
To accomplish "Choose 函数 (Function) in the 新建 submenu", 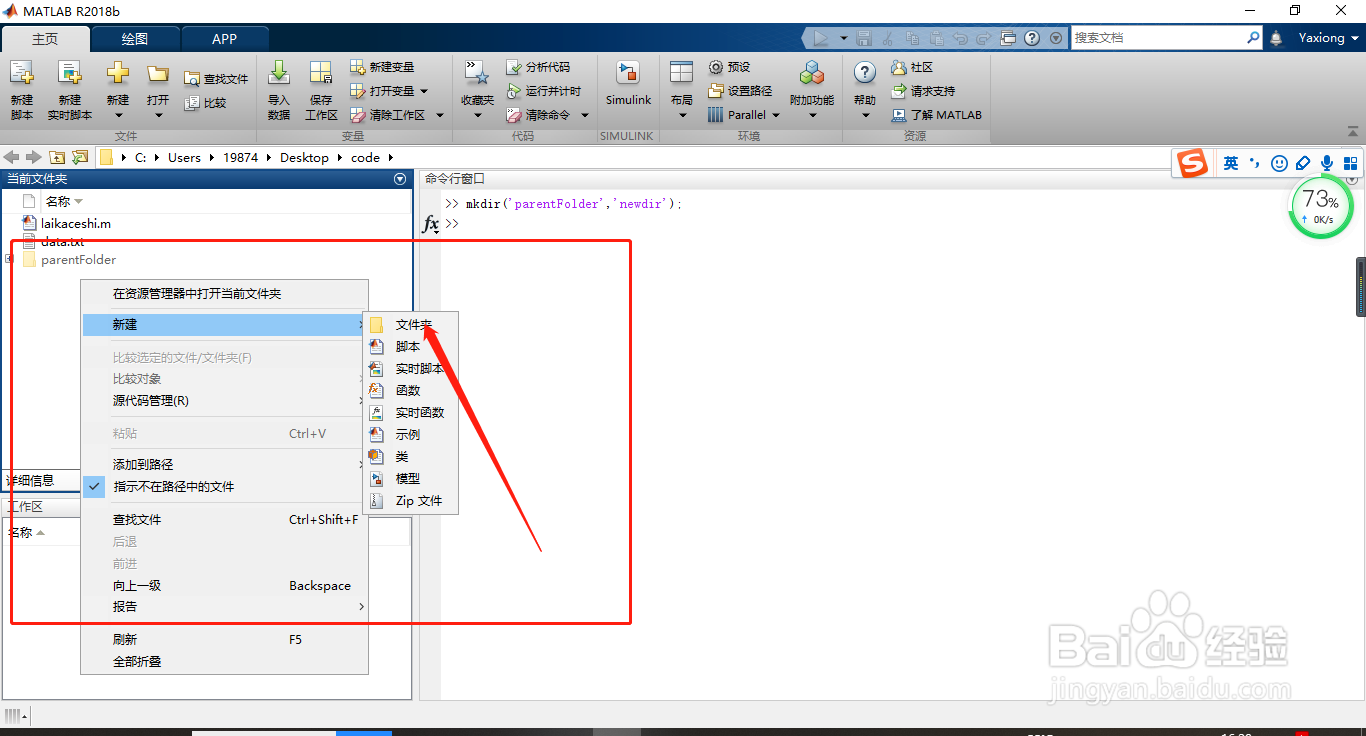I will pos(410,391).
